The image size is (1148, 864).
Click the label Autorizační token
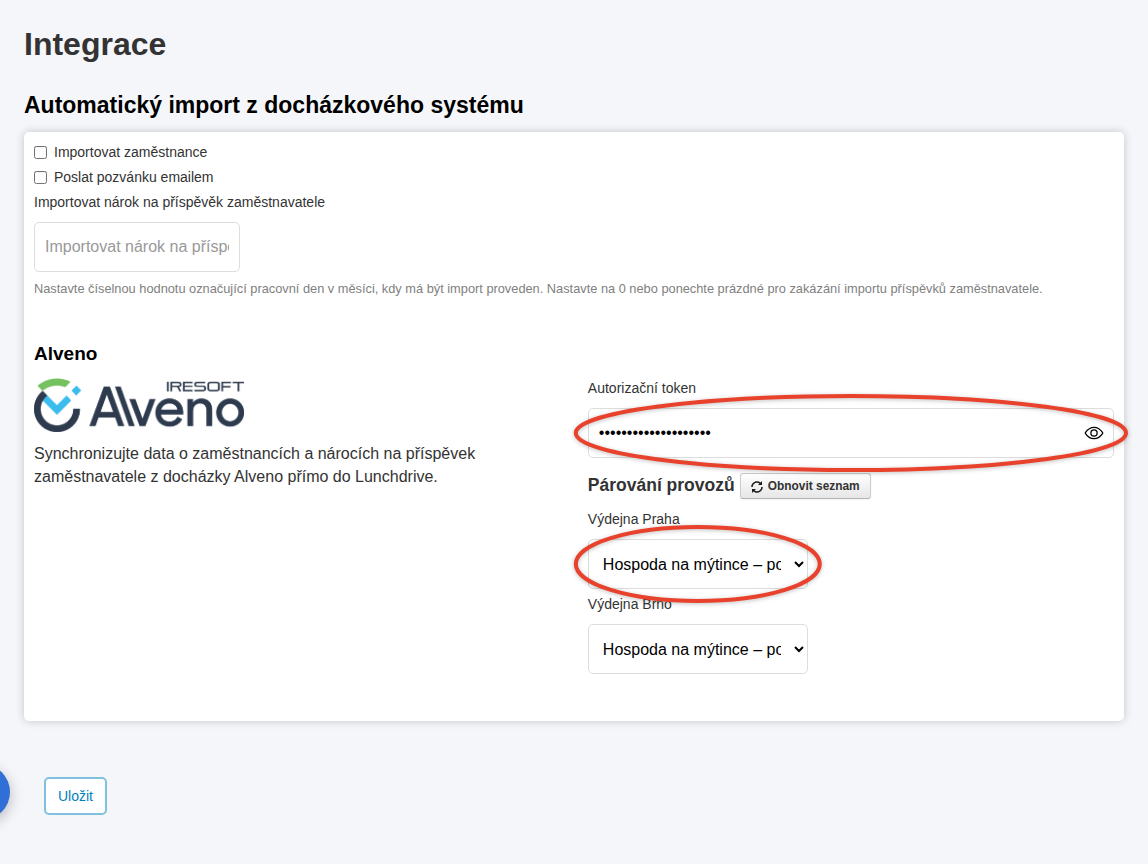coord(641,388)
